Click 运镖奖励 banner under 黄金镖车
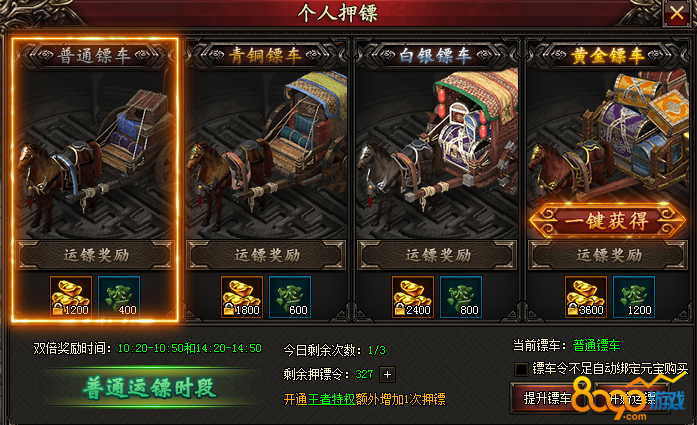697x425 pixels. tap(608, 255)
